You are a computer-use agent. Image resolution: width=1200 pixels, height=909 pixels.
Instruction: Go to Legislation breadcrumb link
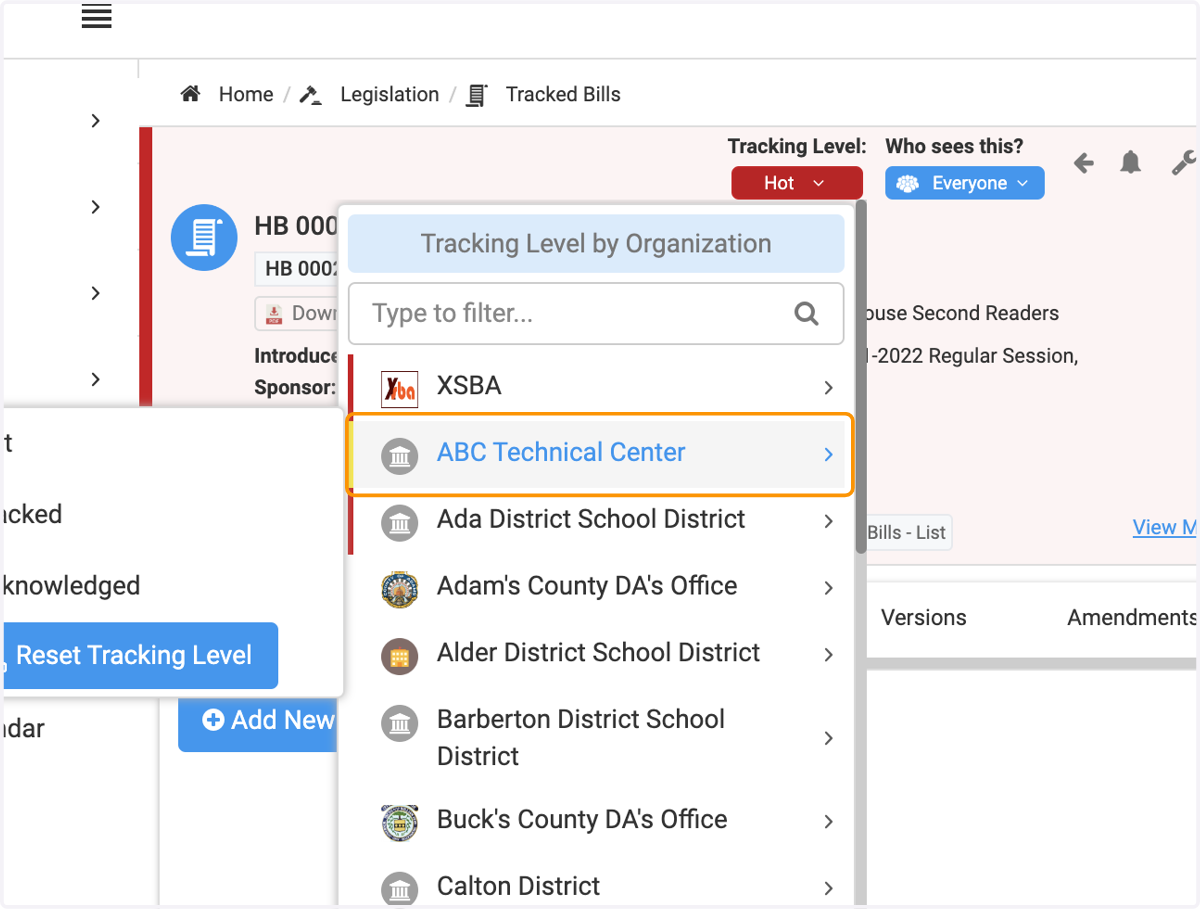[389, 94]
